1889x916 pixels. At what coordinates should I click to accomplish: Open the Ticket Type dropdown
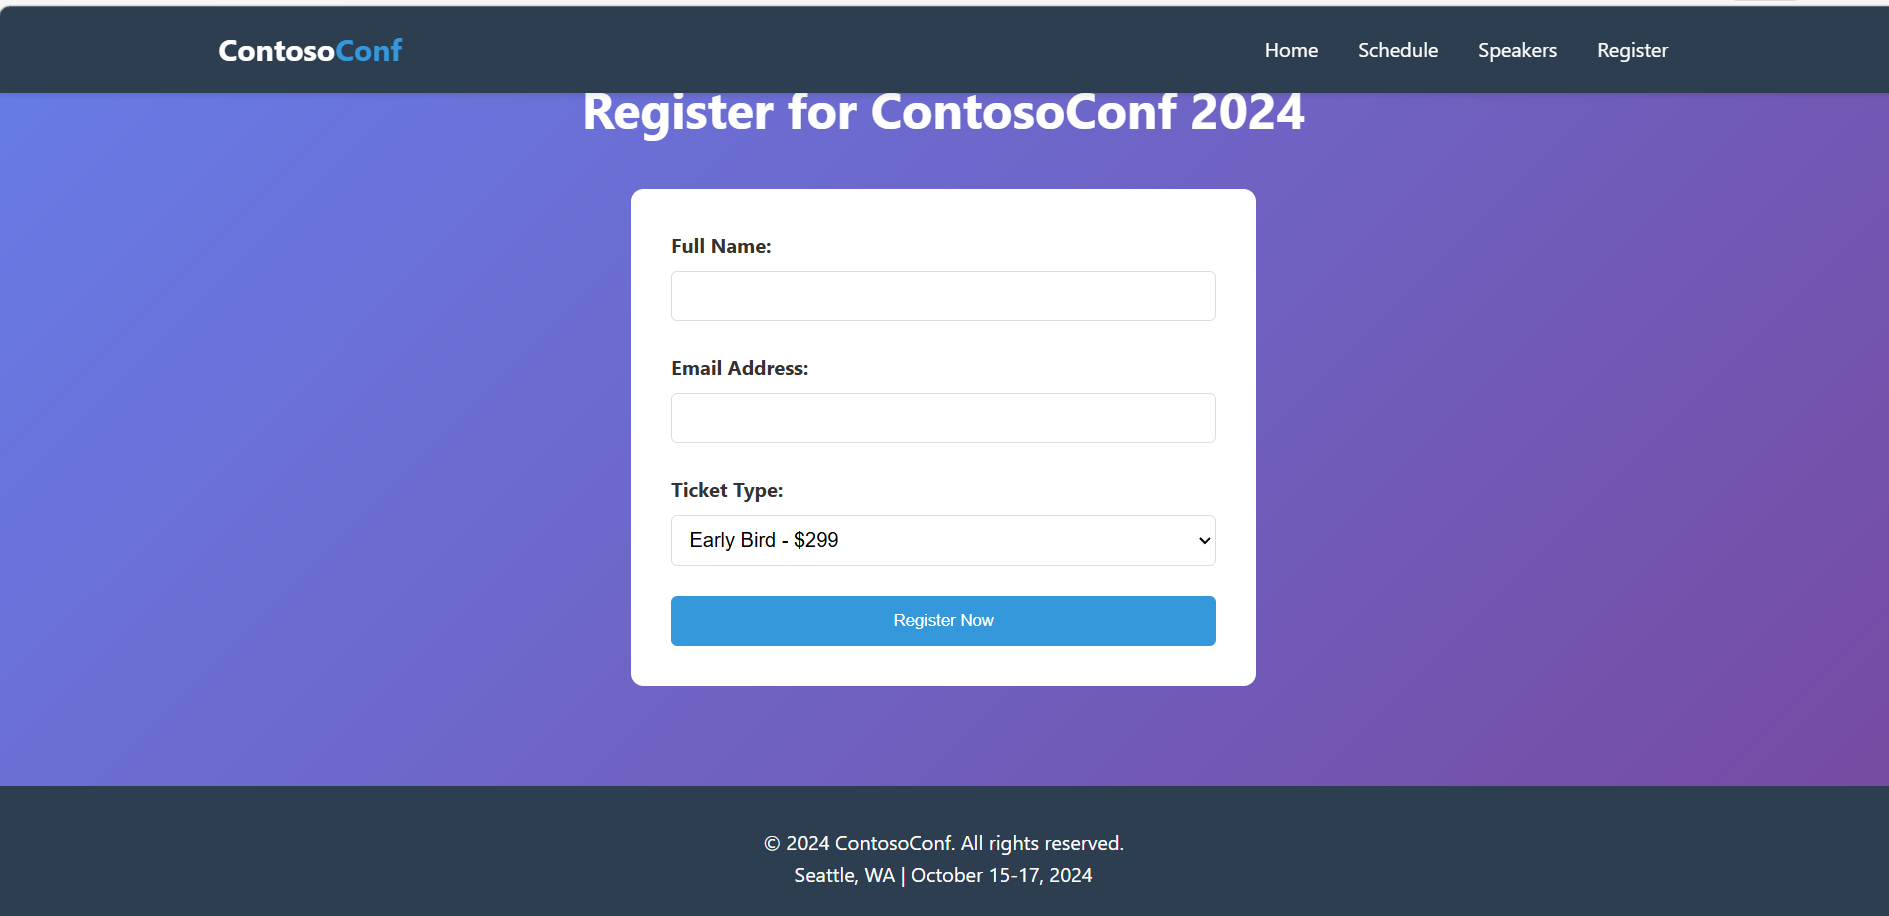[943, 541]
